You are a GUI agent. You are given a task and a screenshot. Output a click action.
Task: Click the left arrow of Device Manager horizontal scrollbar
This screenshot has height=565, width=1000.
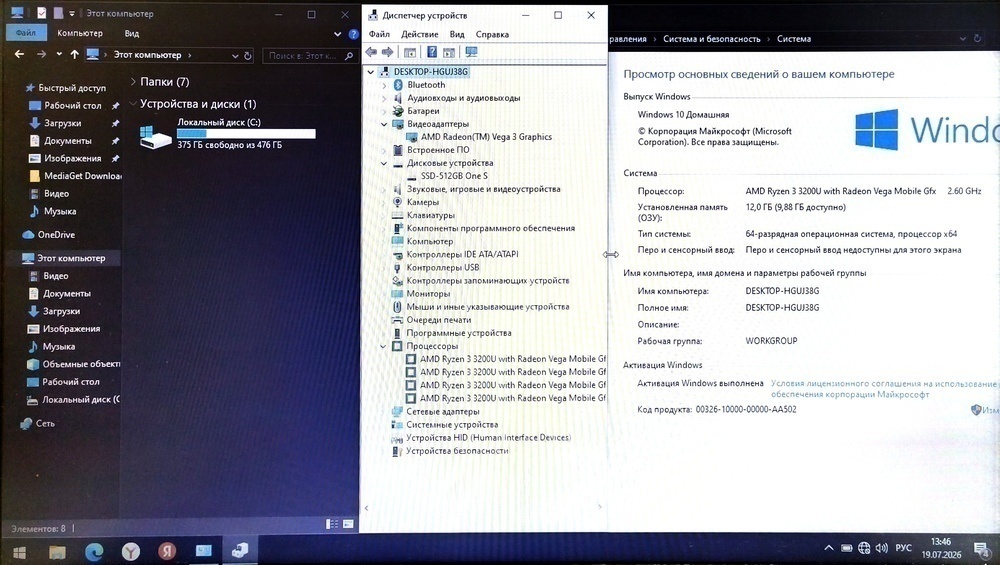tap(366, 508)
